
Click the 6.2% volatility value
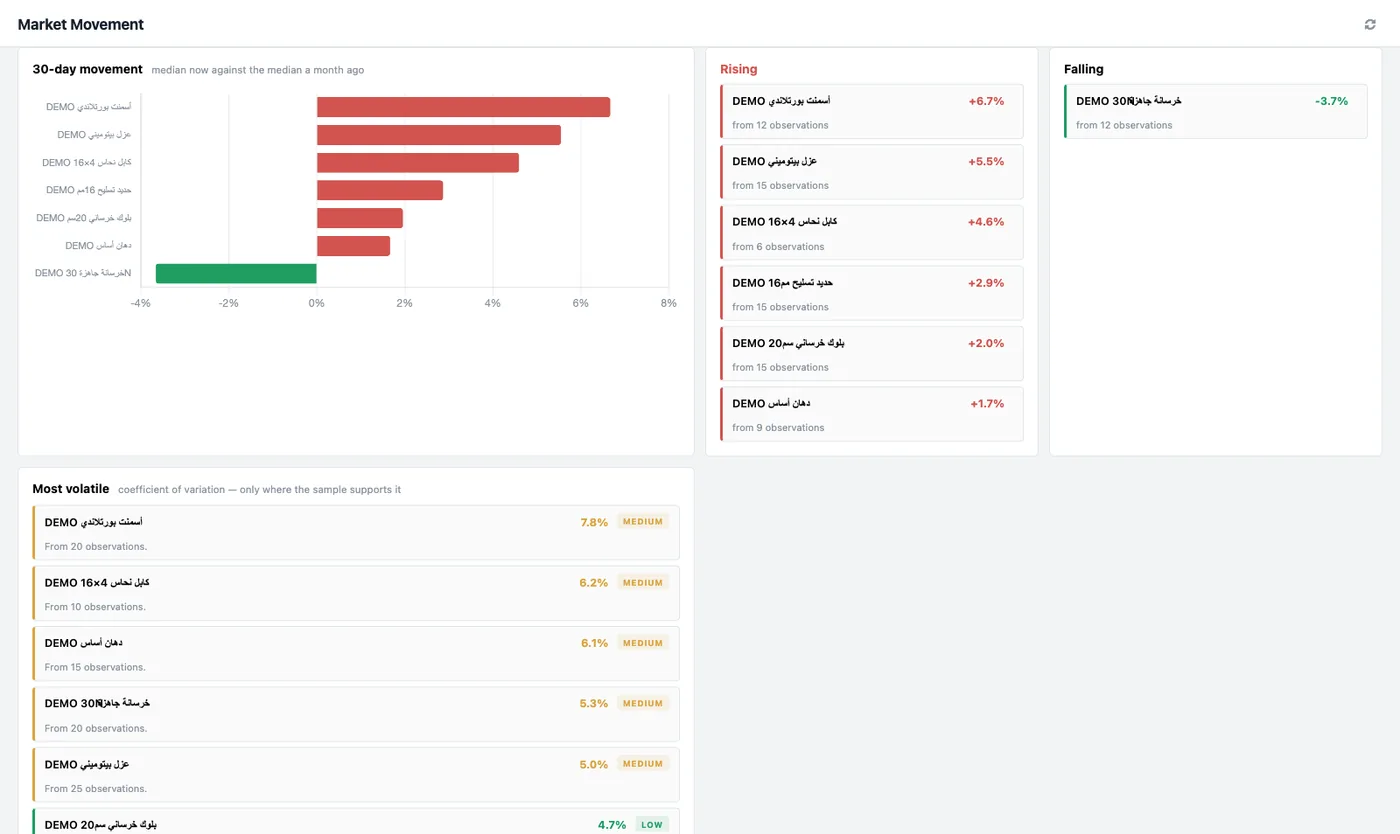coord(593,583)
